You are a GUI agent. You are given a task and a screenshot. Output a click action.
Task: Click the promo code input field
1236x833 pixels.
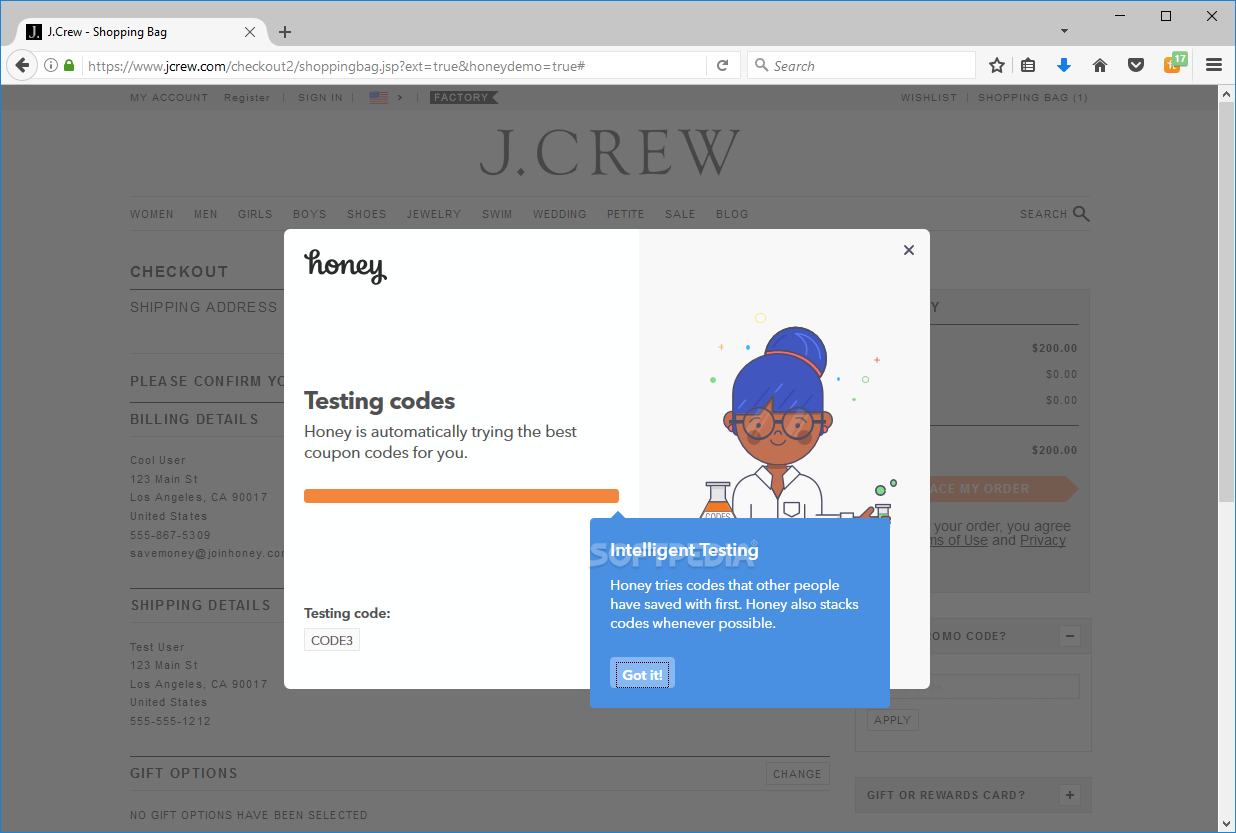pos(1005,686)
